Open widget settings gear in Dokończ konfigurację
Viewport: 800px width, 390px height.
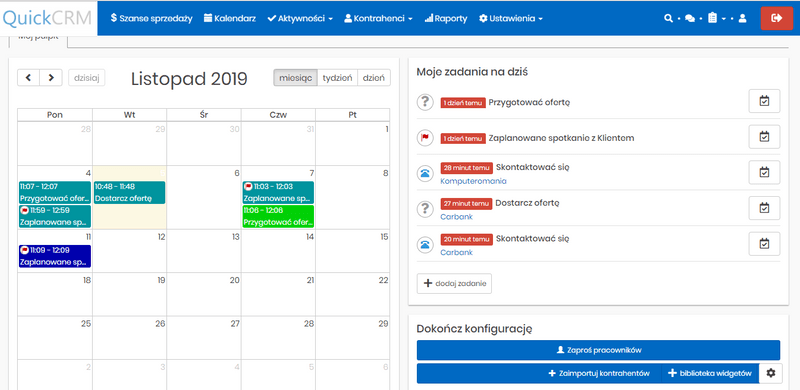[770, 373]
